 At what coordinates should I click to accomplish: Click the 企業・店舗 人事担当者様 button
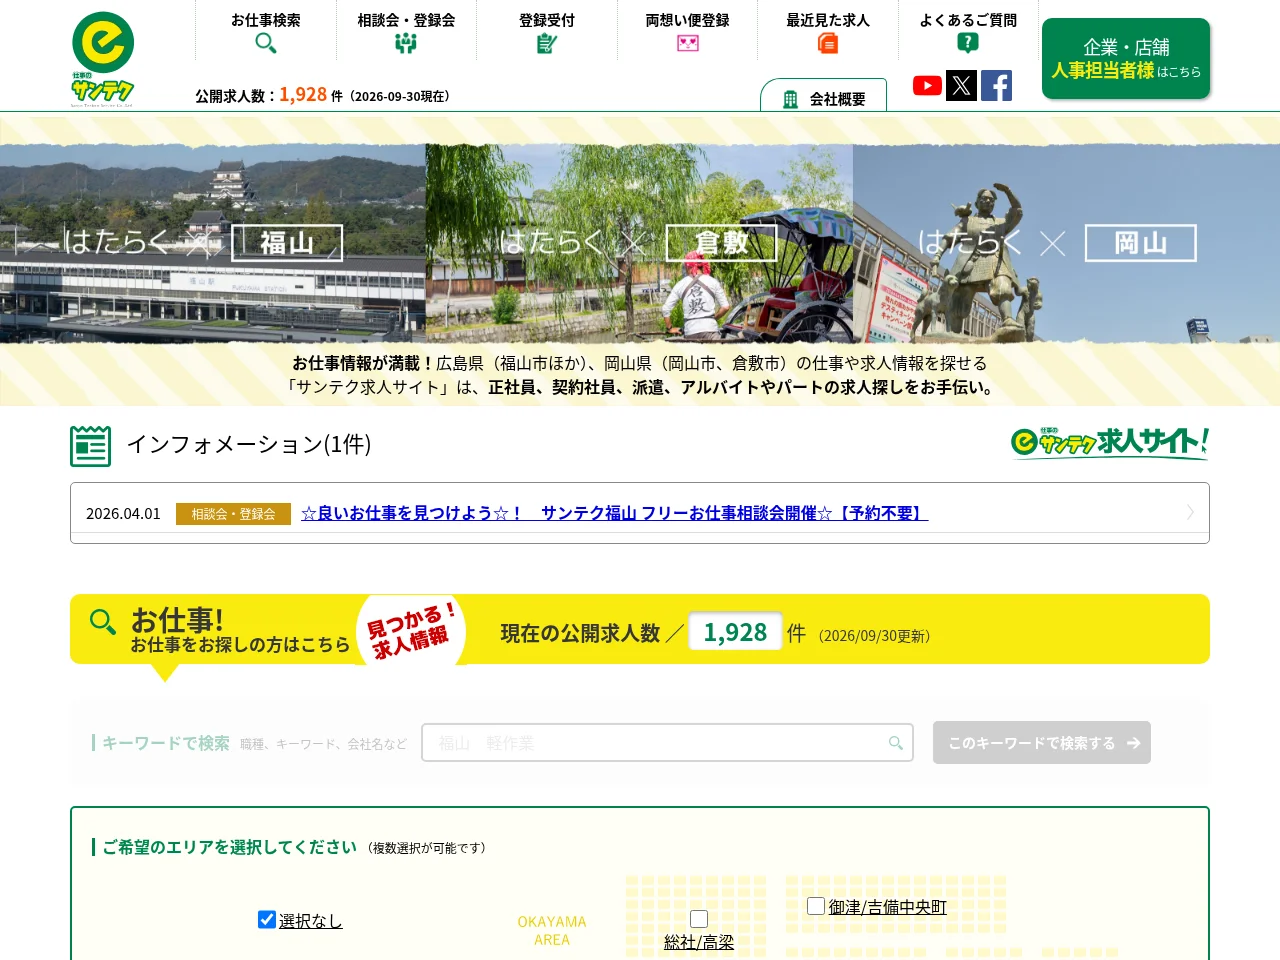click(1126, 59)
